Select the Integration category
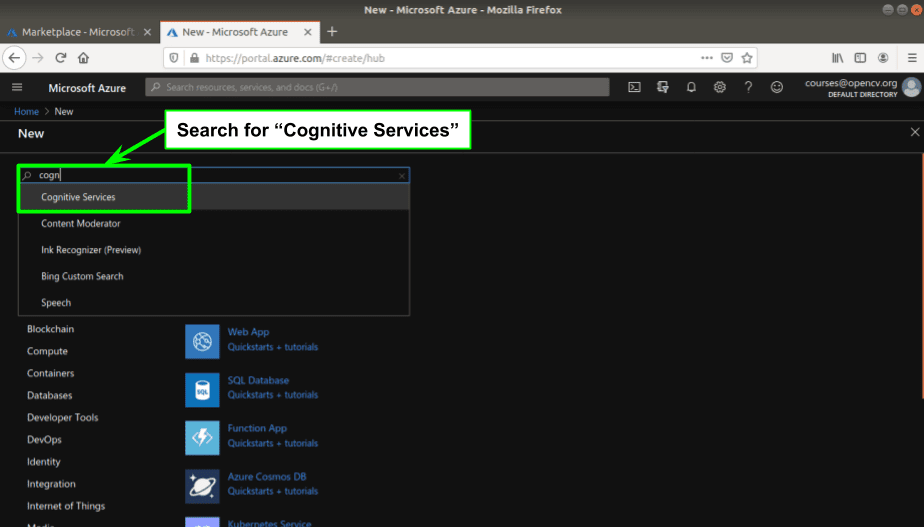This screenshot has width=924, height=527. point(51,484)
